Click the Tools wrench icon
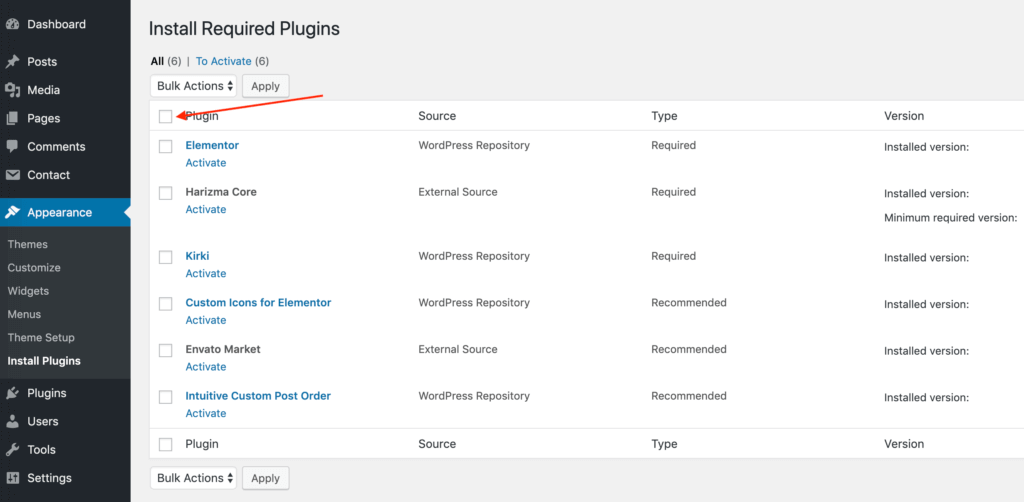Viewport: 1024px width, 502px height. click(13, 449)
